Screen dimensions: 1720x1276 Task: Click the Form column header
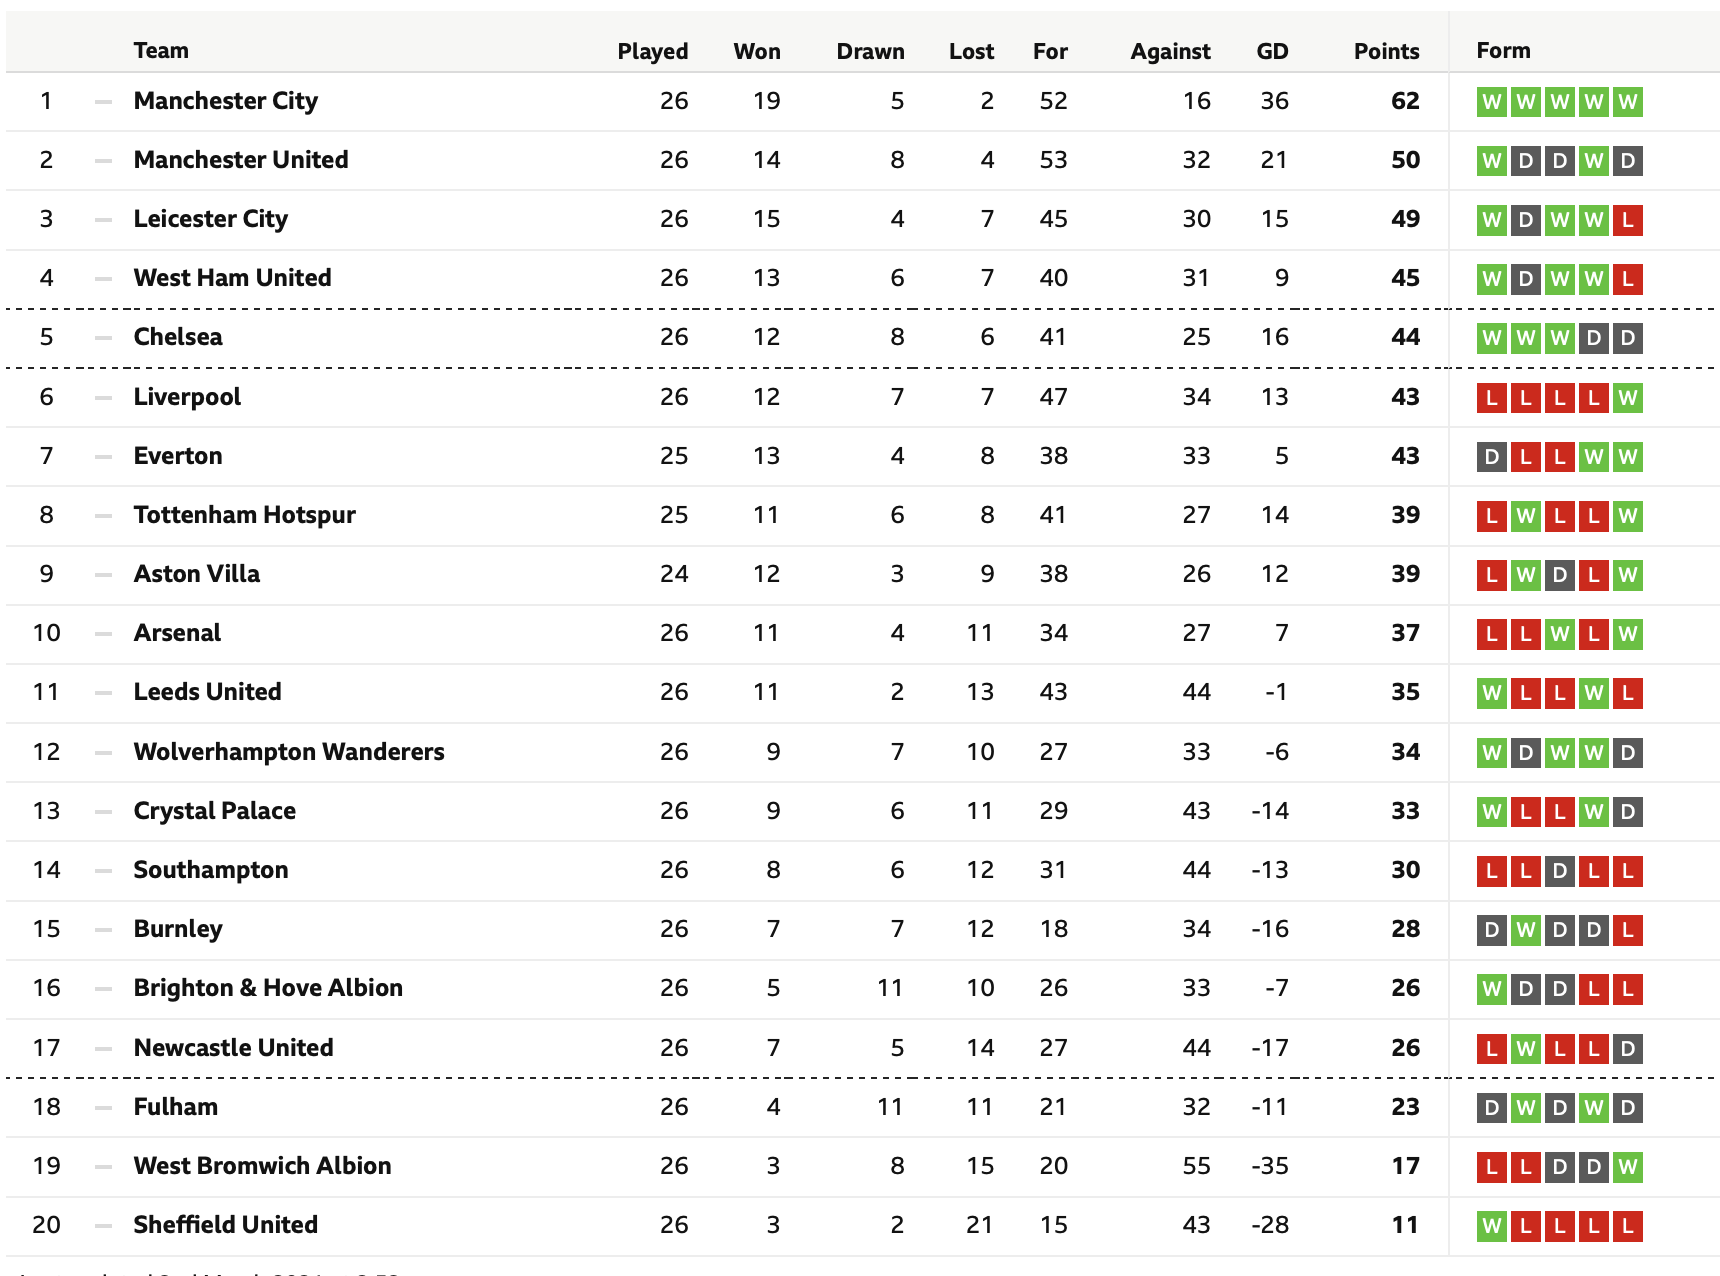1503,51
